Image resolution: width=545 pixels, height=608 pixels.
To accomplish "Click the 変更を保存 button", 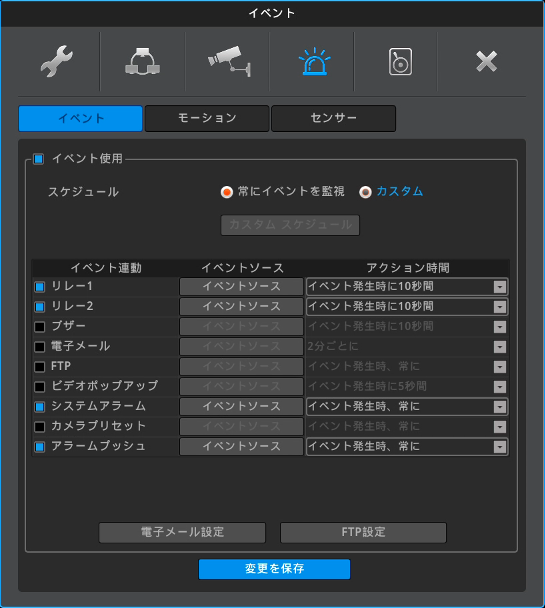I will [274, 569].
